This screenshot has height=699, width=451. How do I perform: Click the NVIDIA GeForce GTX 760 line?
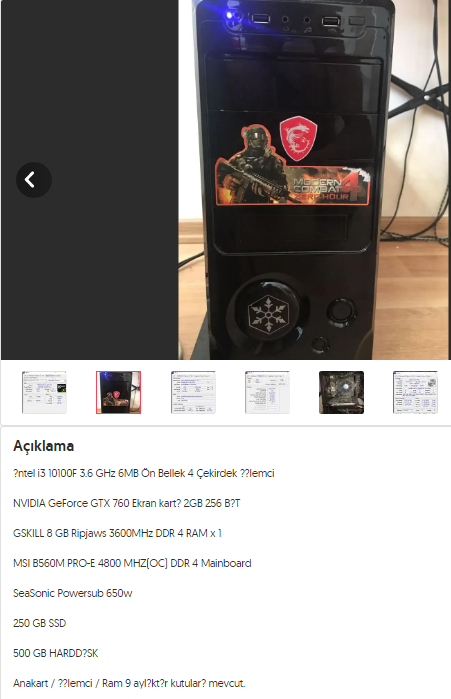coord(127,503)
